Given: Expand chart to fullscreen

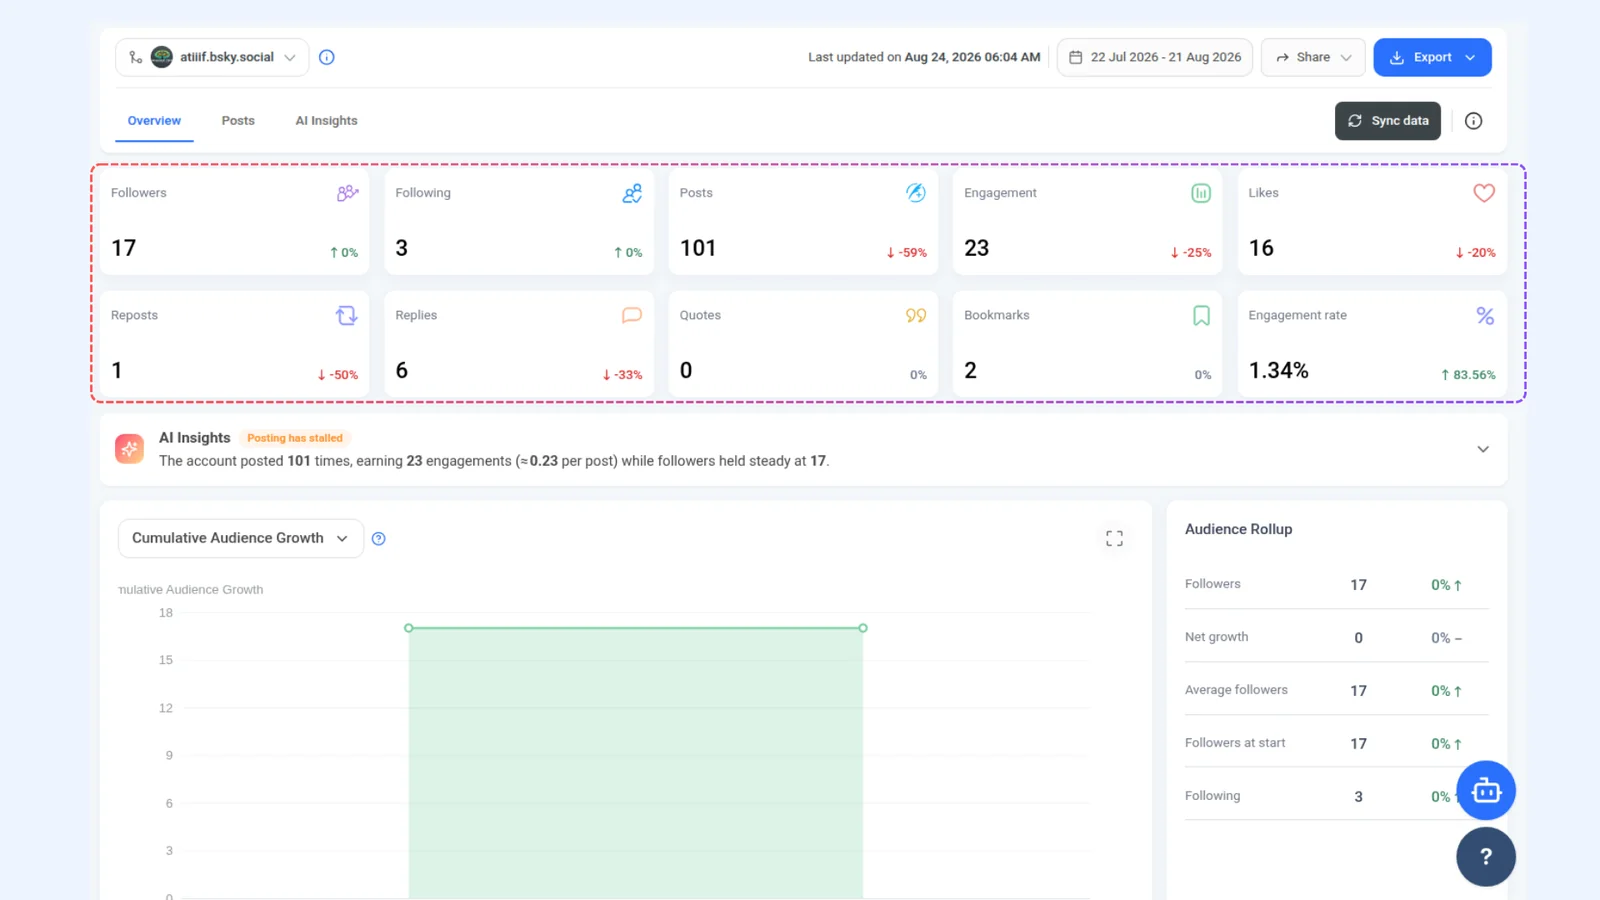Looking at the screenshot, I should pyautogui.click(x=1115, y=539).
